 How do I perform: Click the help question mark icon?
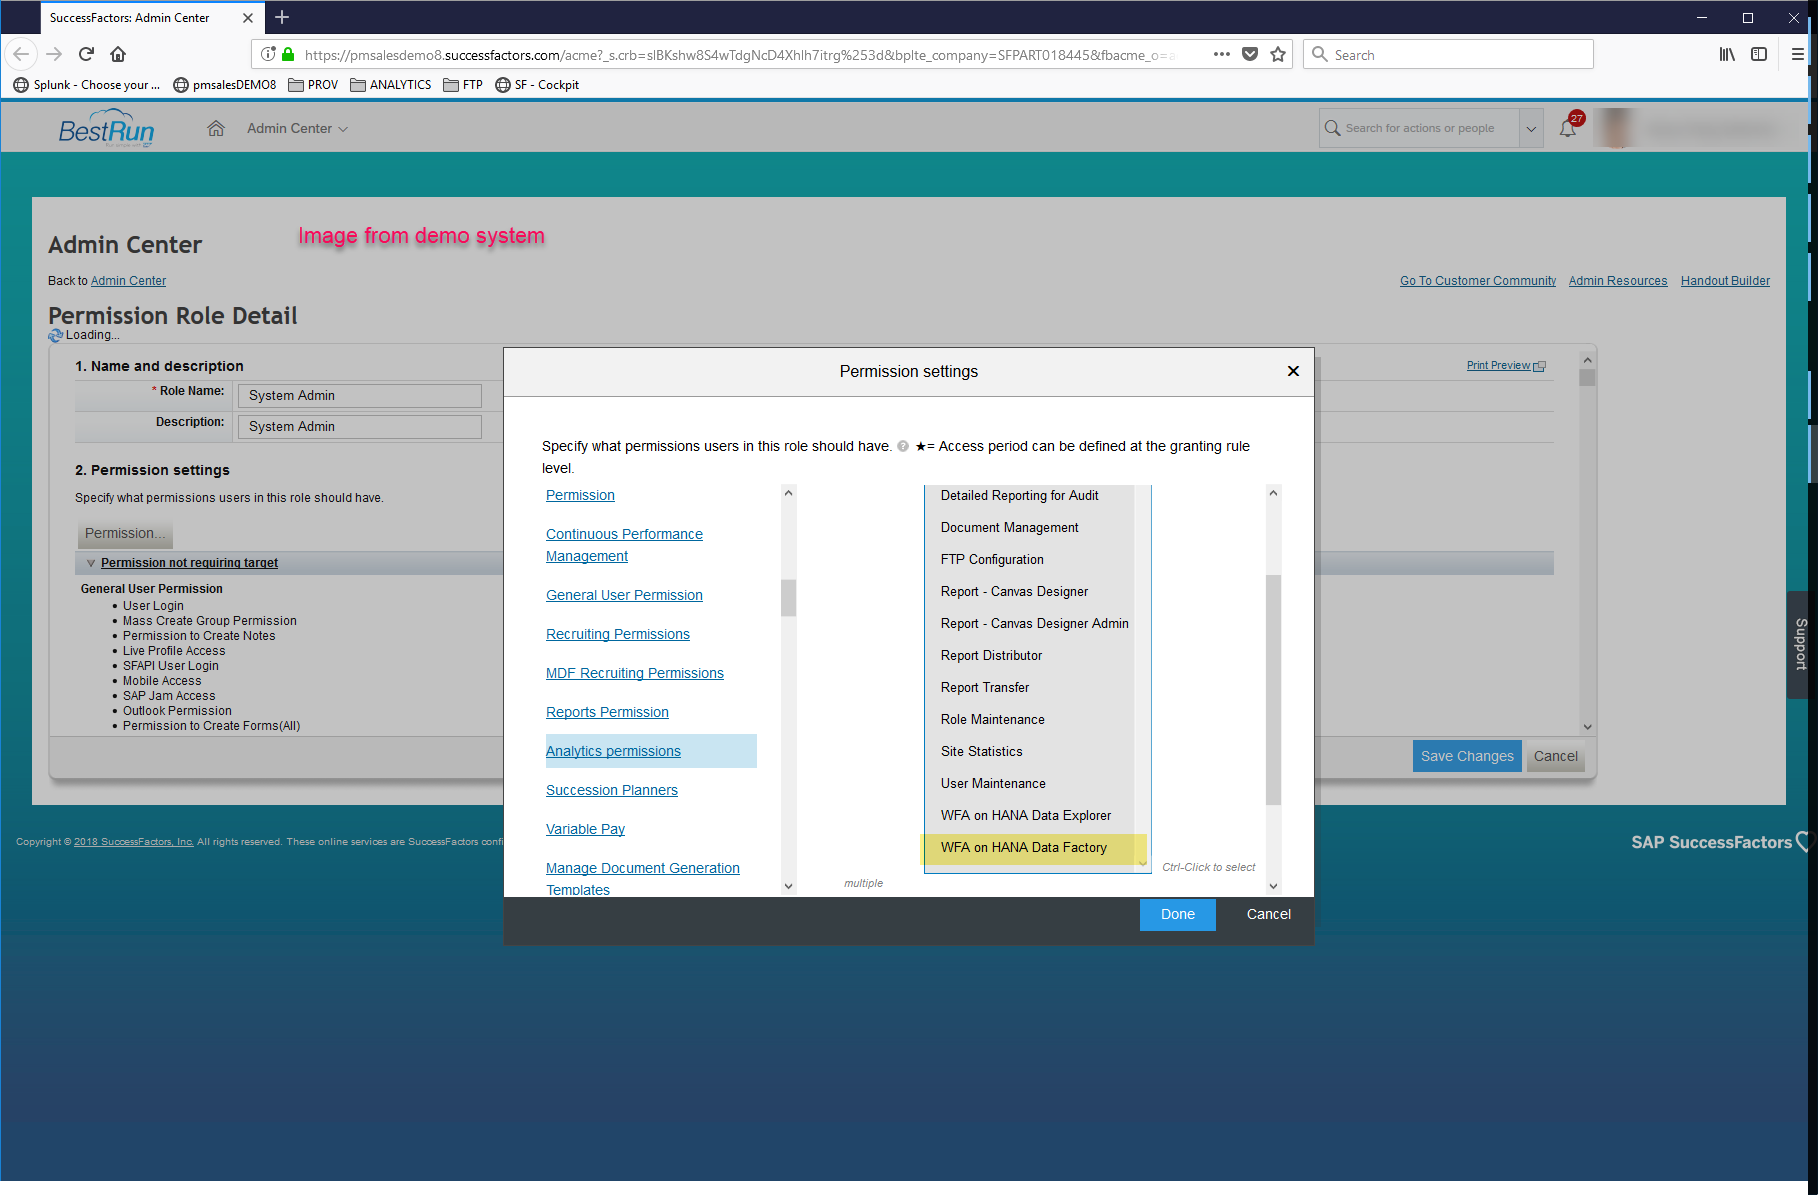(903, 446)
